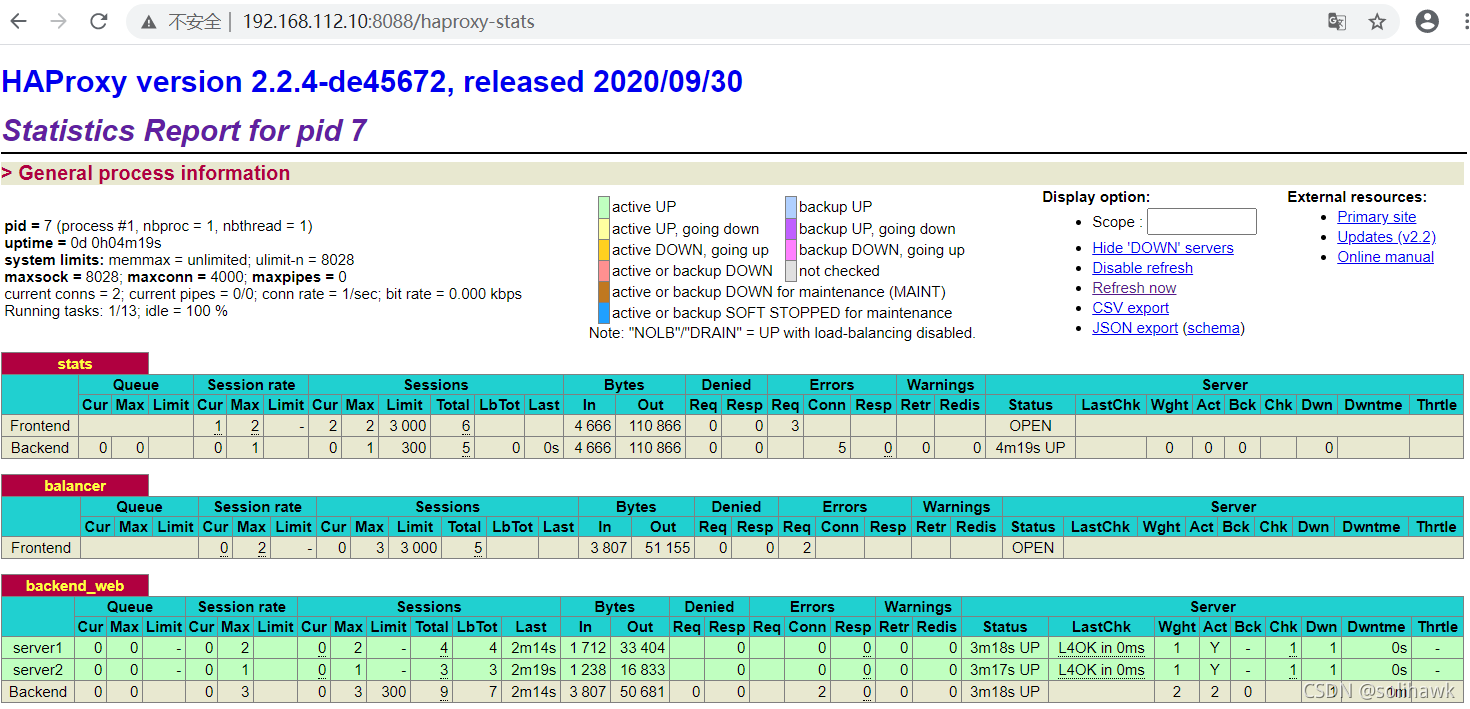
Task: Open the JSON schema link
Action: coord(1213,328)
